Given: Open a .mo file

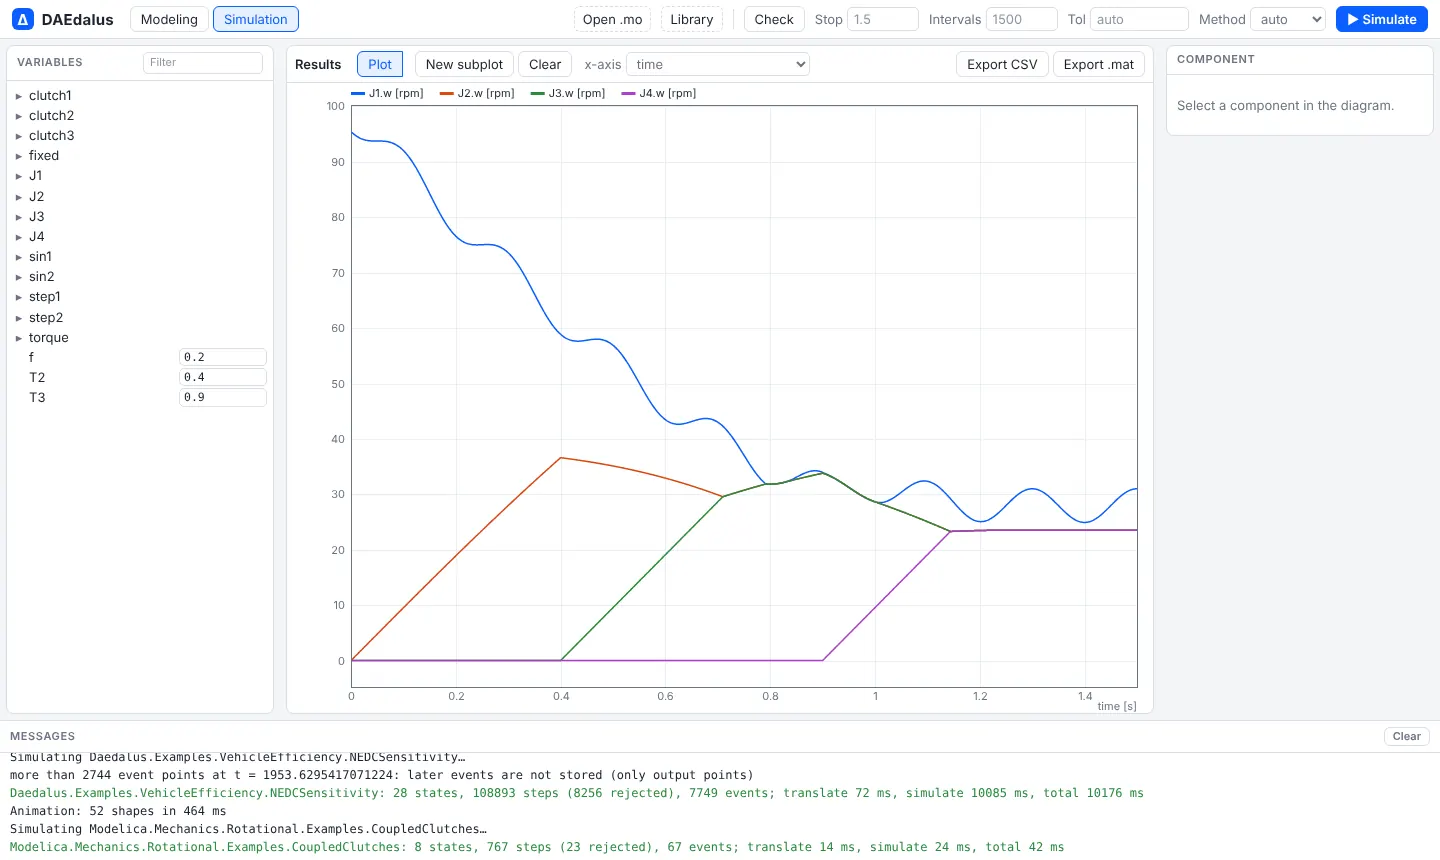Looking at the screenshot, I should coord(613,19).
